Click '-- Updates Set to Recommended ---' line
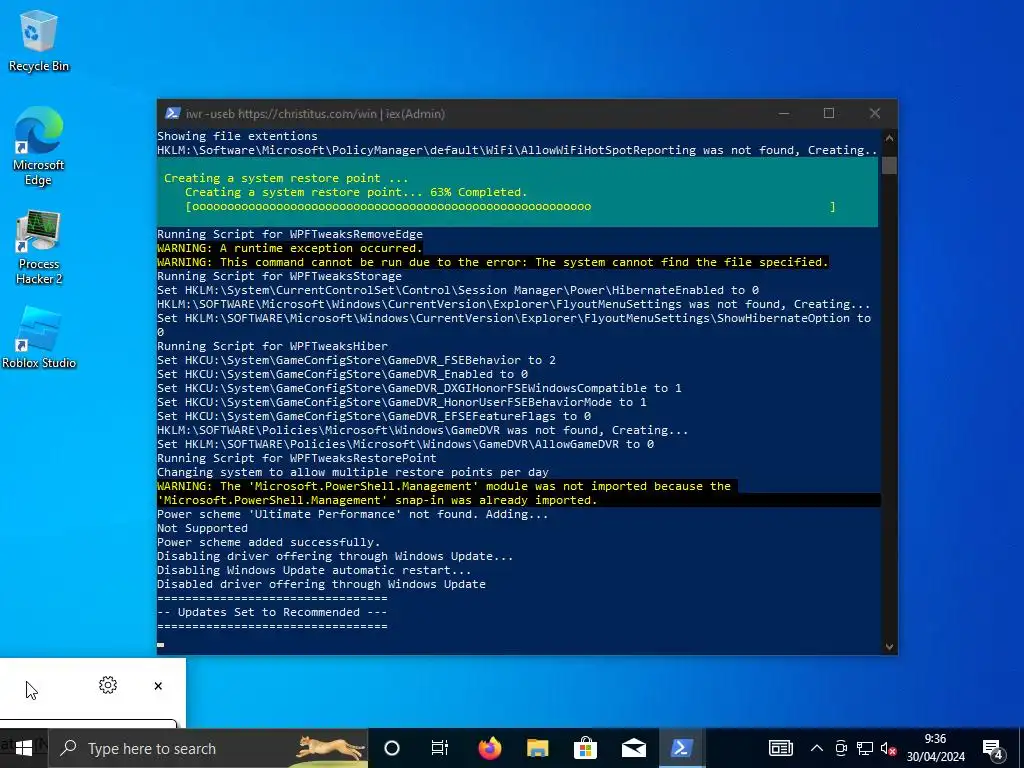The image size is (1024, 768). tap(272, 612)
